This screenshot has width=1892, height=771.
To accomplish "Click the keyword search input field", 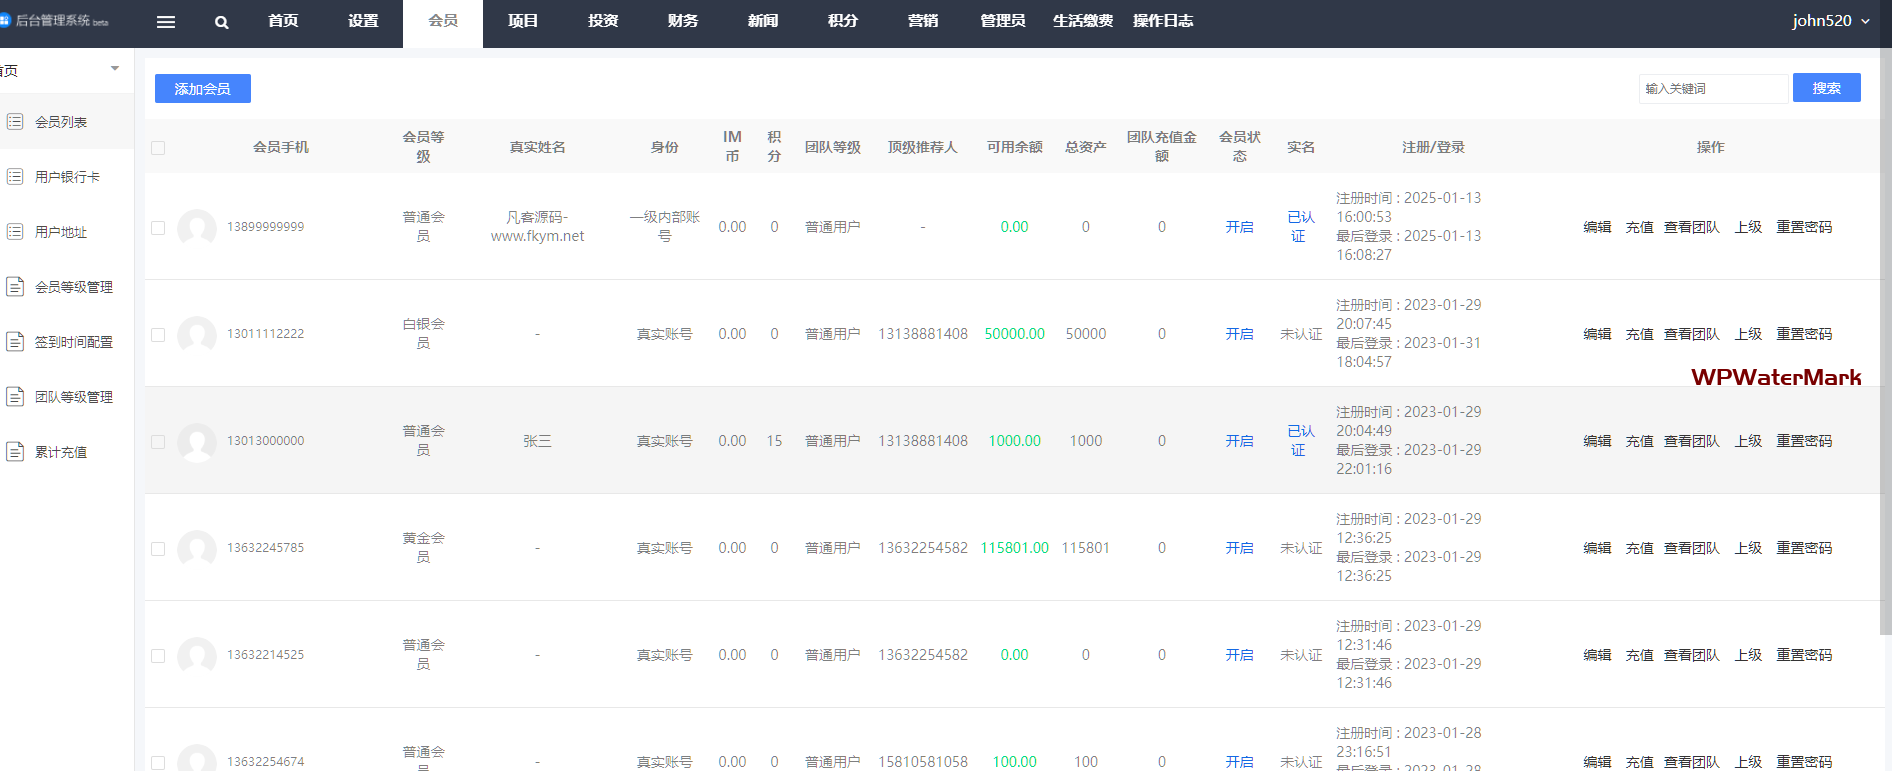I will click(x=1712, y=89).
